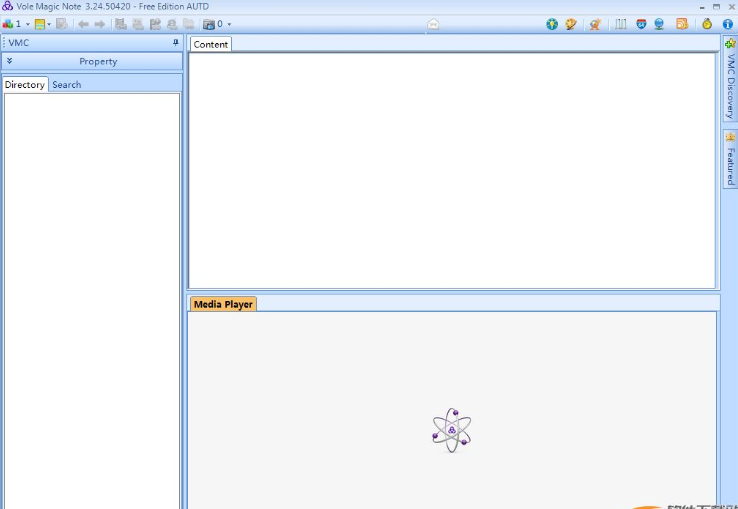Click inside the Content editing area
Viewport: 738px width, 509px height.
point(452,170)
